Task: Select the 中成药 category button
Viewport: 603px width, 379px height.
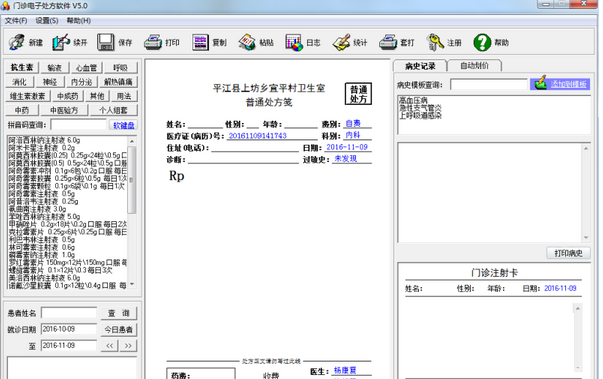Action: pyautogui.click(x=67, y=96)
